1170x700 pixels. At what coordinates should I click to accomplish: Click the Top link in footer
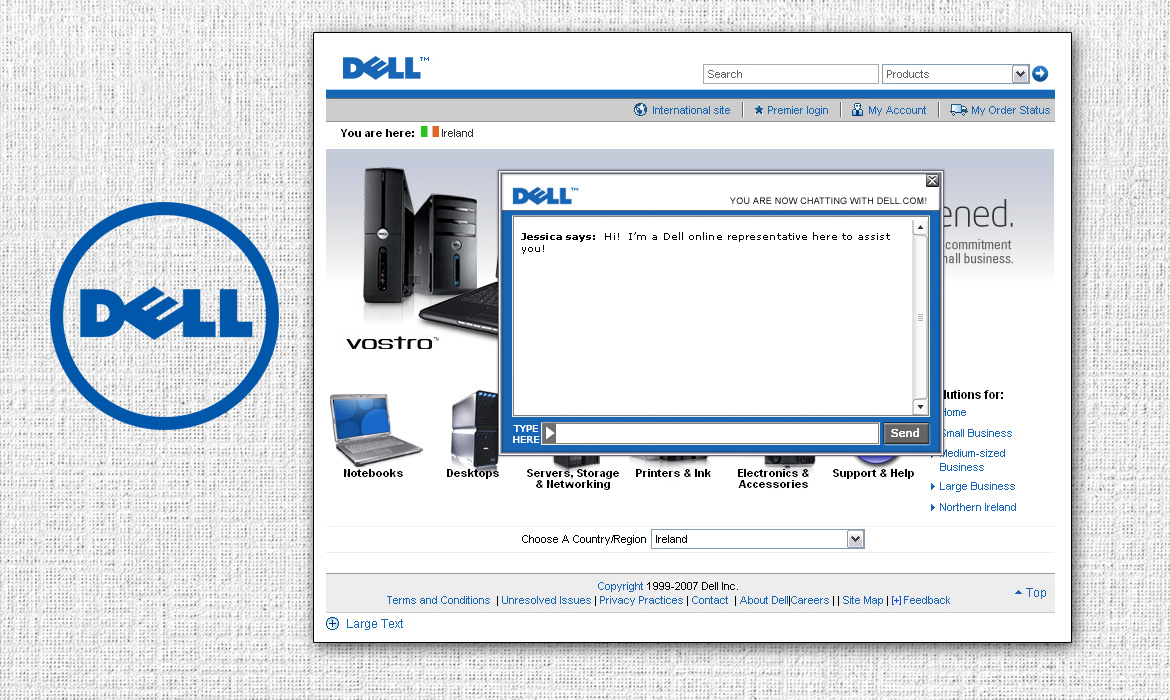click(1036, 593)
